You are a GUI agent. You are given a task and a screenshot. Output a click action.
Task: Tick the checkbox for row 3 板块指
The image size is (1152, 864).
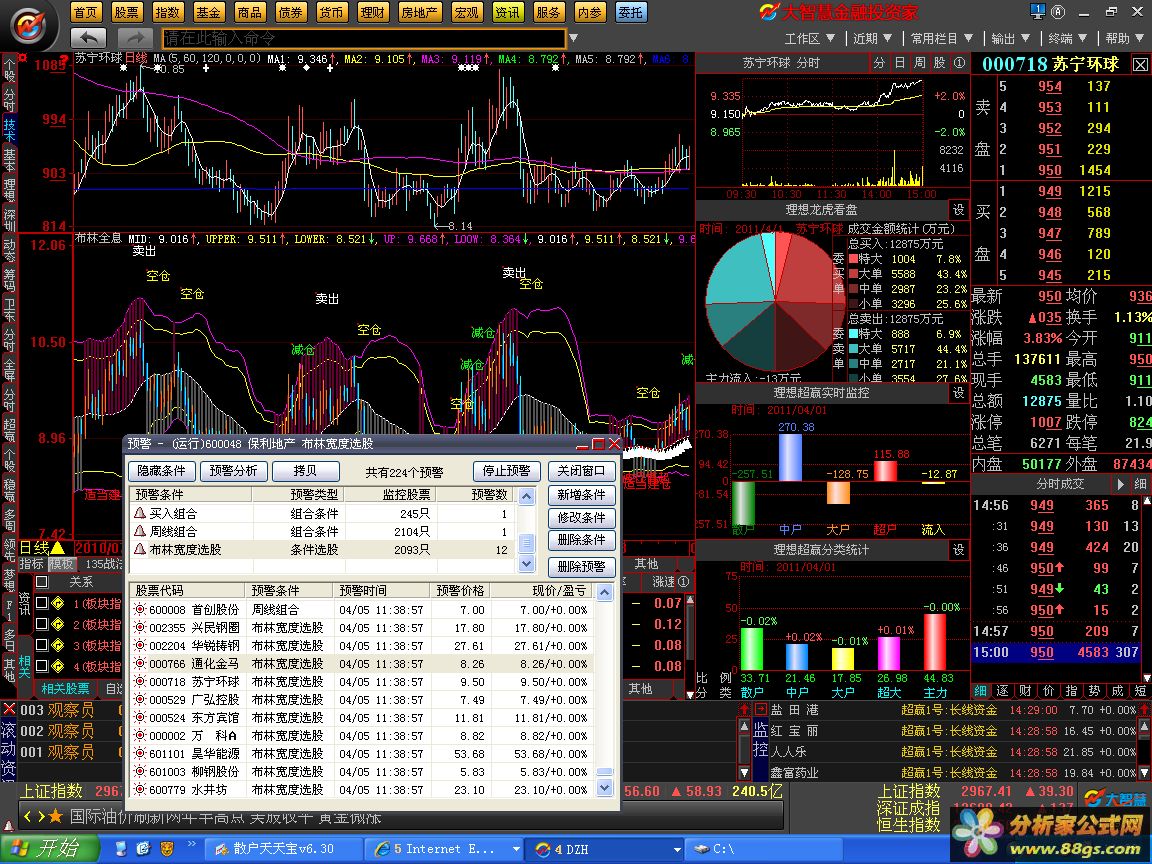coord(42,645)
